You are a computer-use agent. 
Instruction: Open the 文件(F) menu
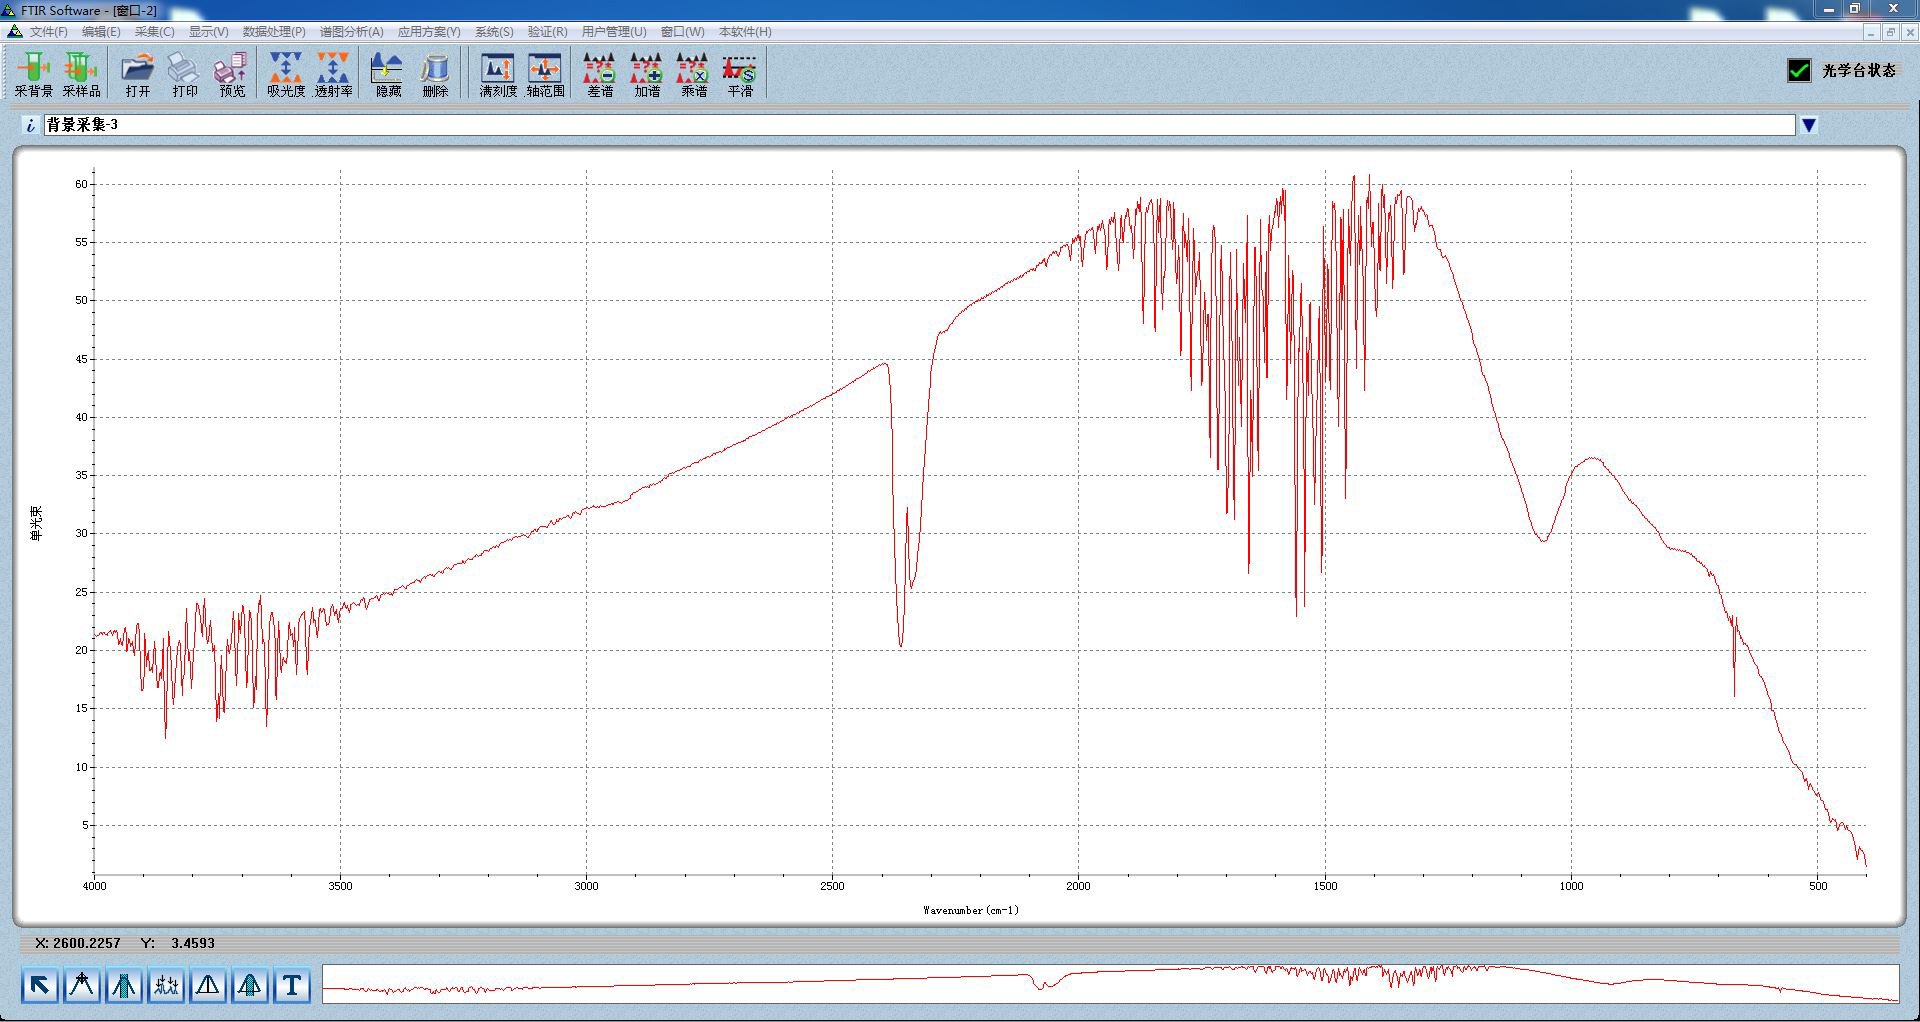point(48,32)
